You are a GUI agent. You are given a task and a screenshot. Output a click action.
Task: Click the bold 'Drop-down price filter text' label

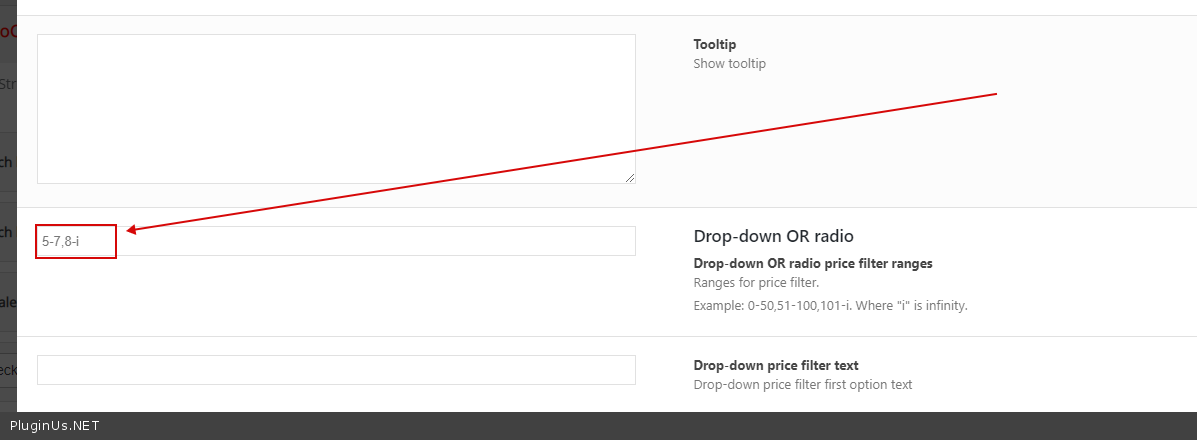(775, 365)
